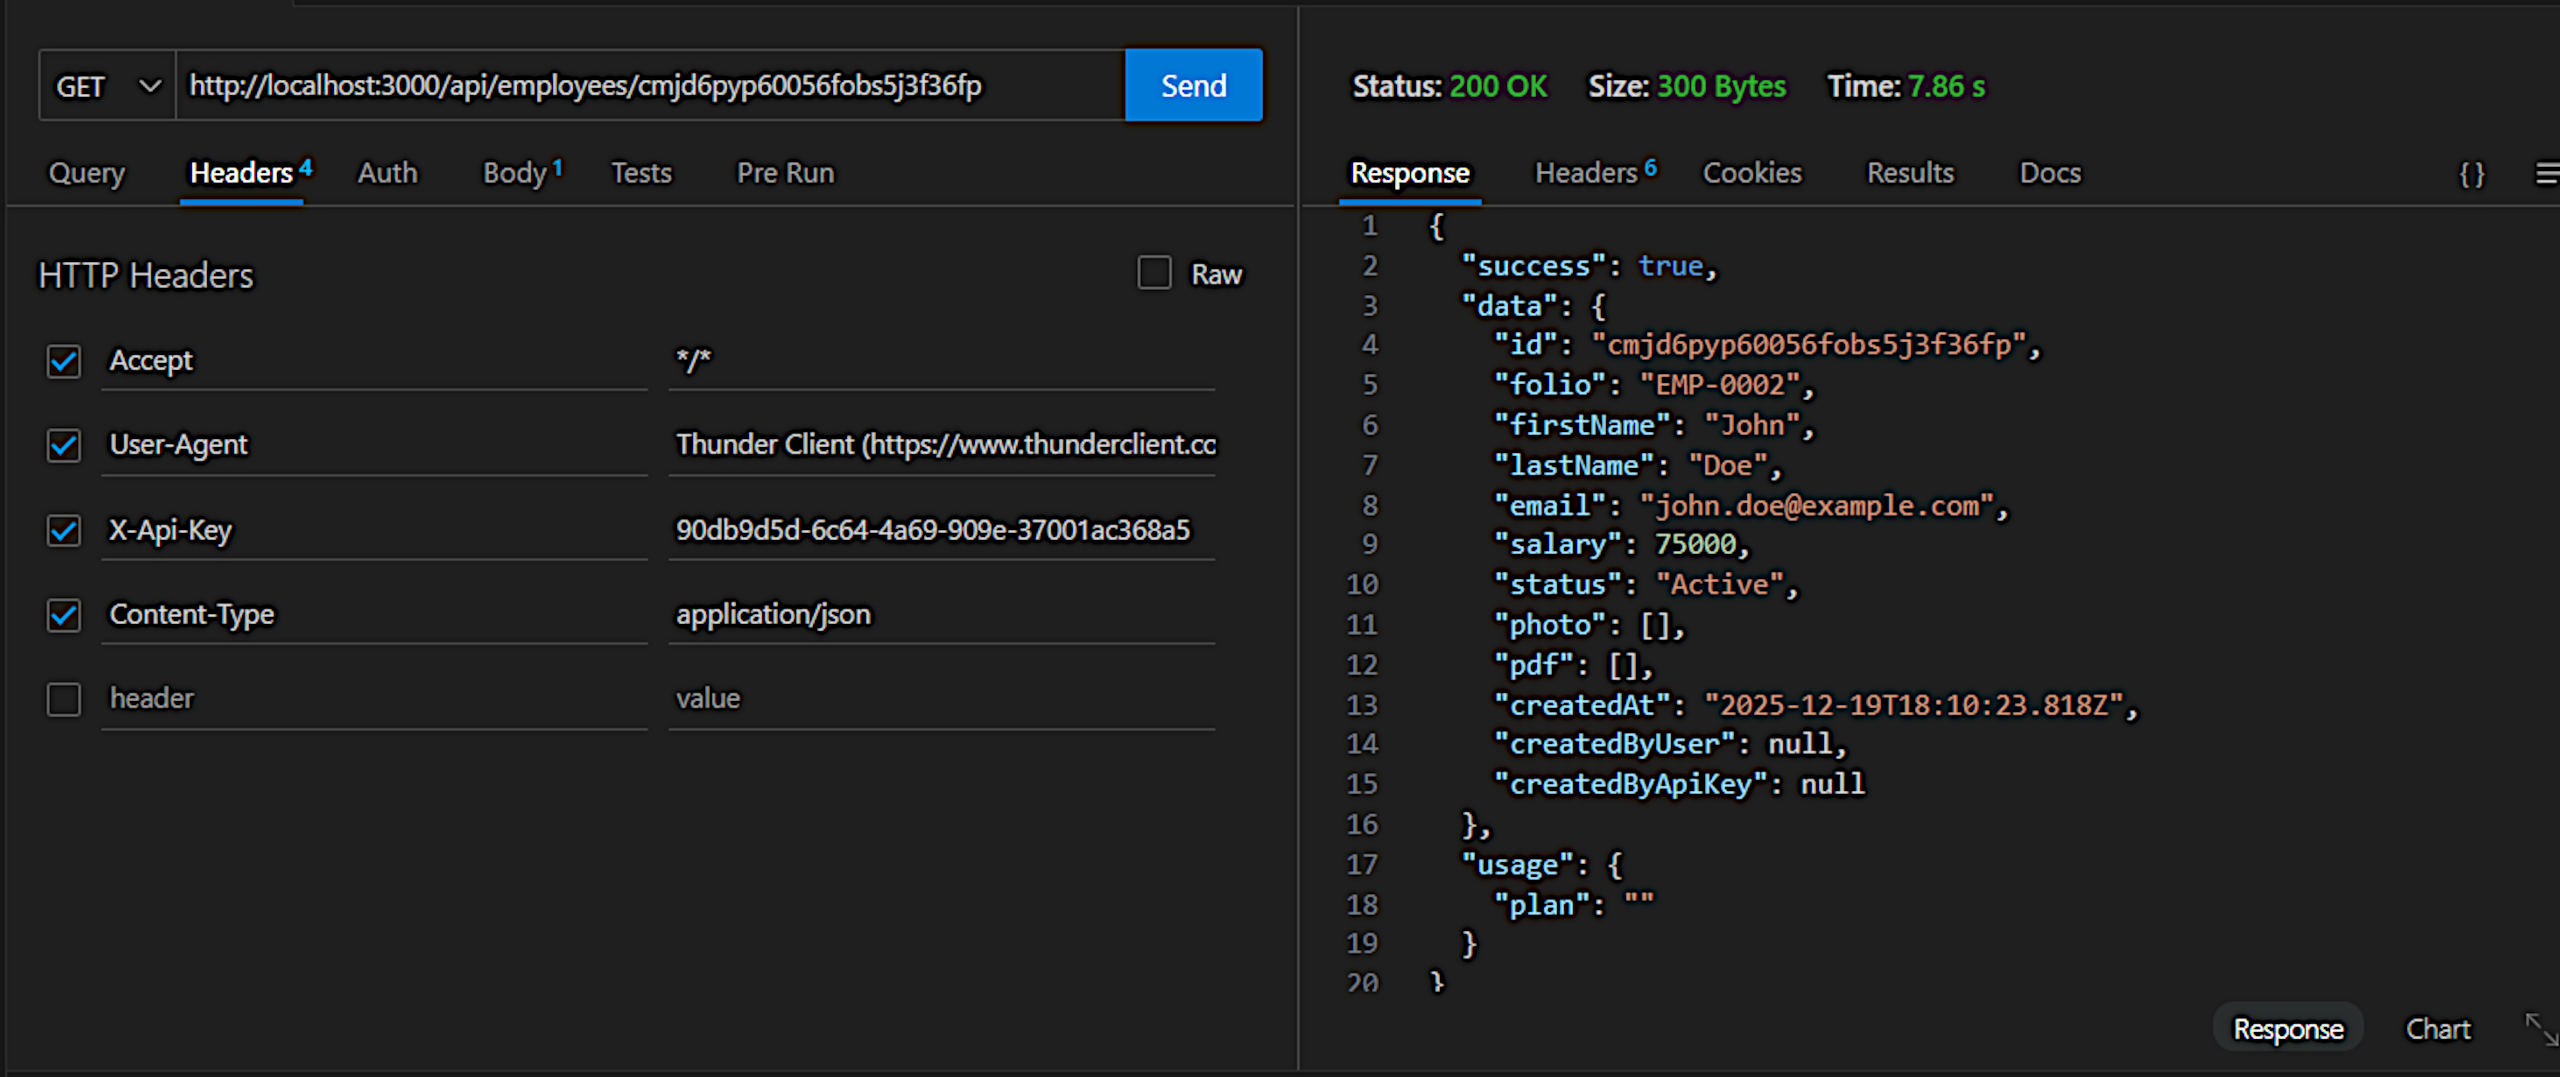Open the GET method dropdown
The height and width of the screenshot is (1077, 2560).
click(107, 86)
